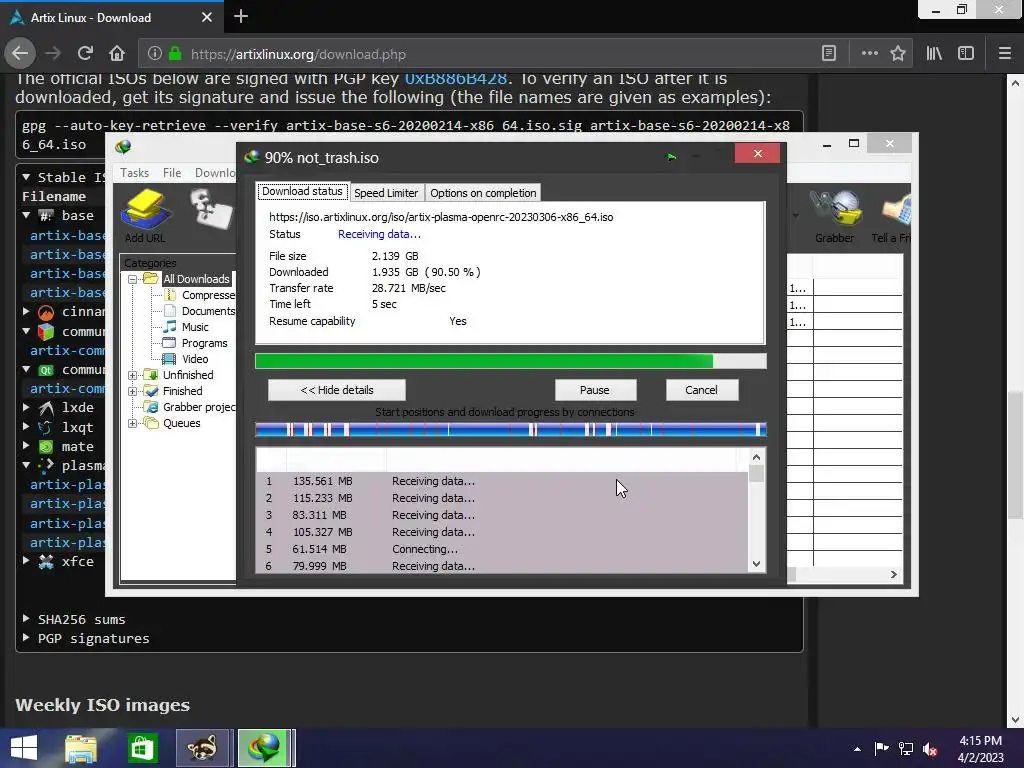Viewport: 1024px width, 768px height.
Task: Click the green padlock security icon
Action: 175,54
